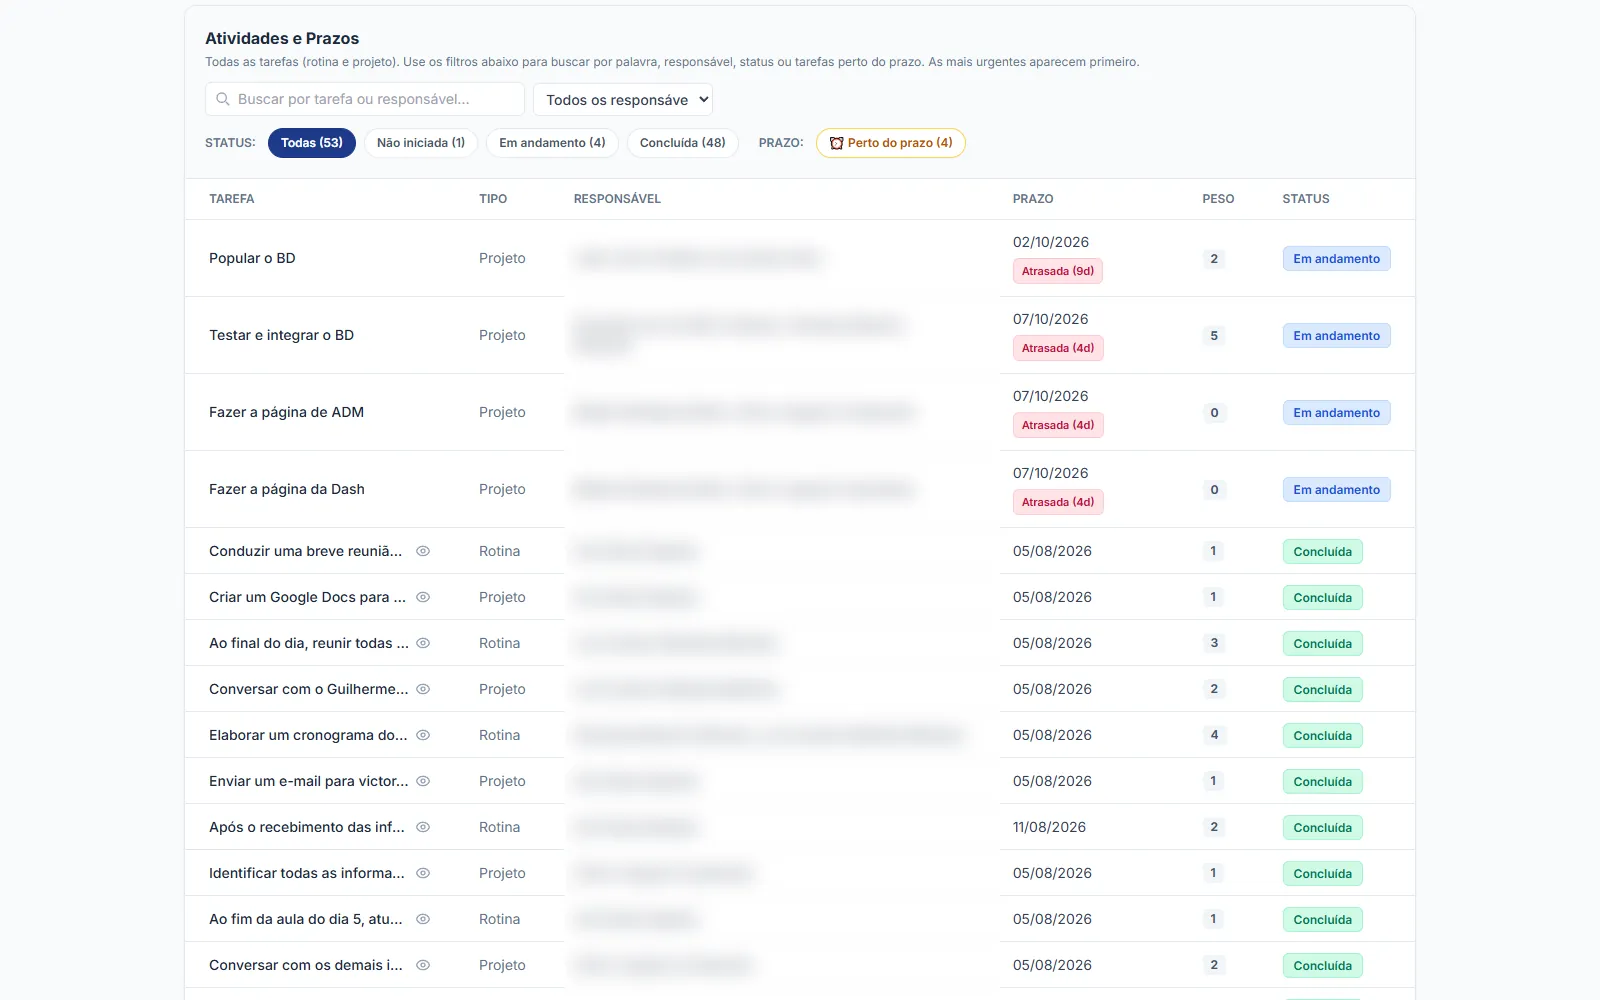The width and height of the screenshot is (1600, 1000).
Task: Click eye icon beside Conversar com os demais task
Action: coord(423,965)
